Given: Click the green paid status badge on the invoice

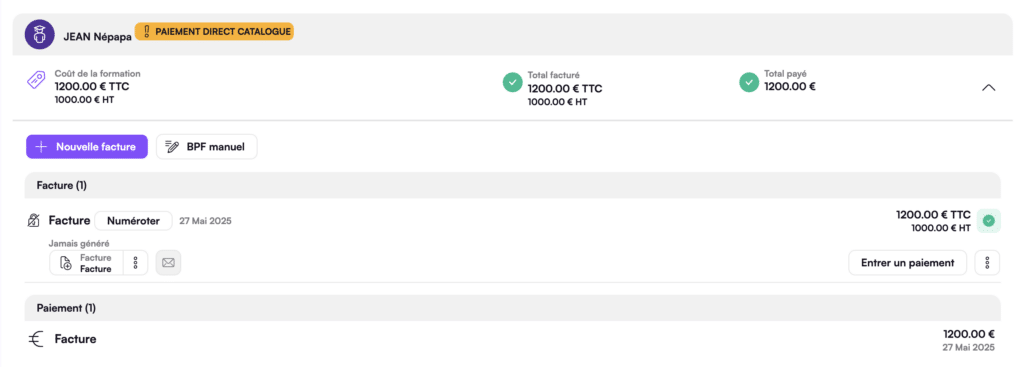Looking at the screenshot, I should 989,221.
